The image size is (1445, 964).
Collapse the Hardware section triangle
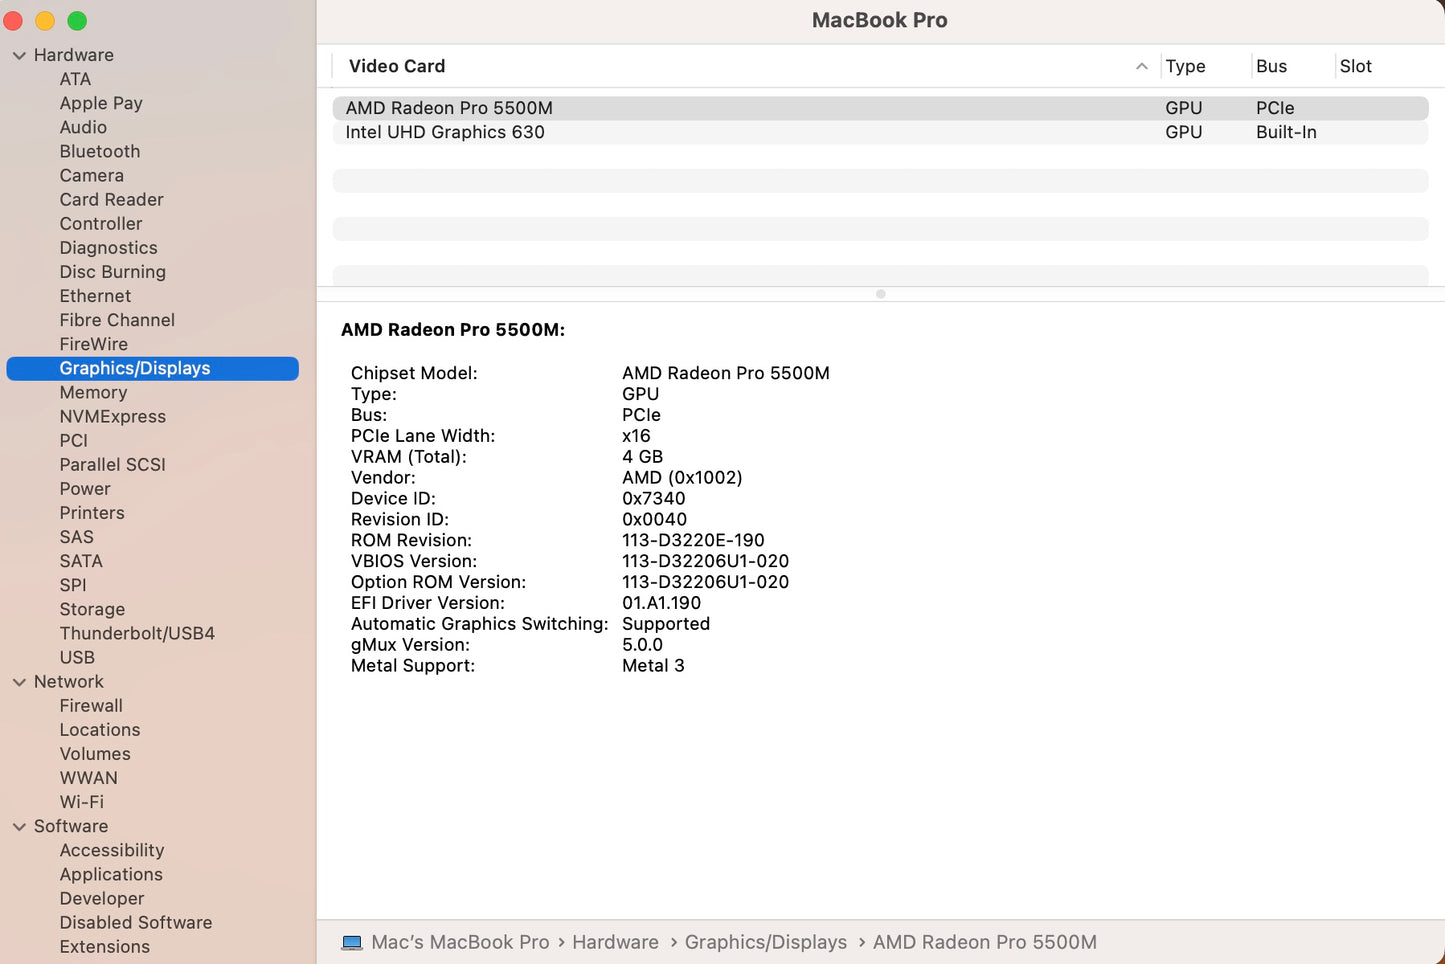pyautogui.click(x=20, y=55)
